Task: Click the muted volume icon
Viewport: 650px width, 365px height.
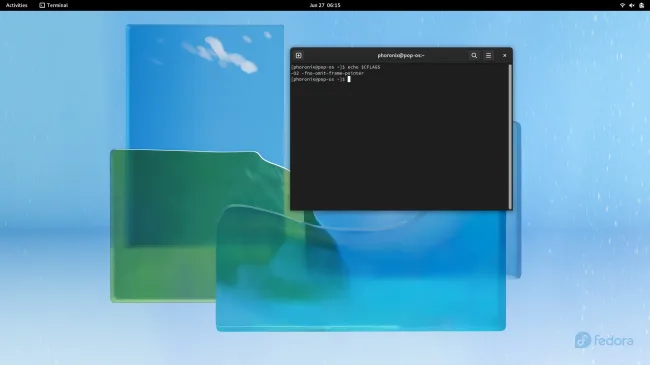Action: click(x=632, y=5)
